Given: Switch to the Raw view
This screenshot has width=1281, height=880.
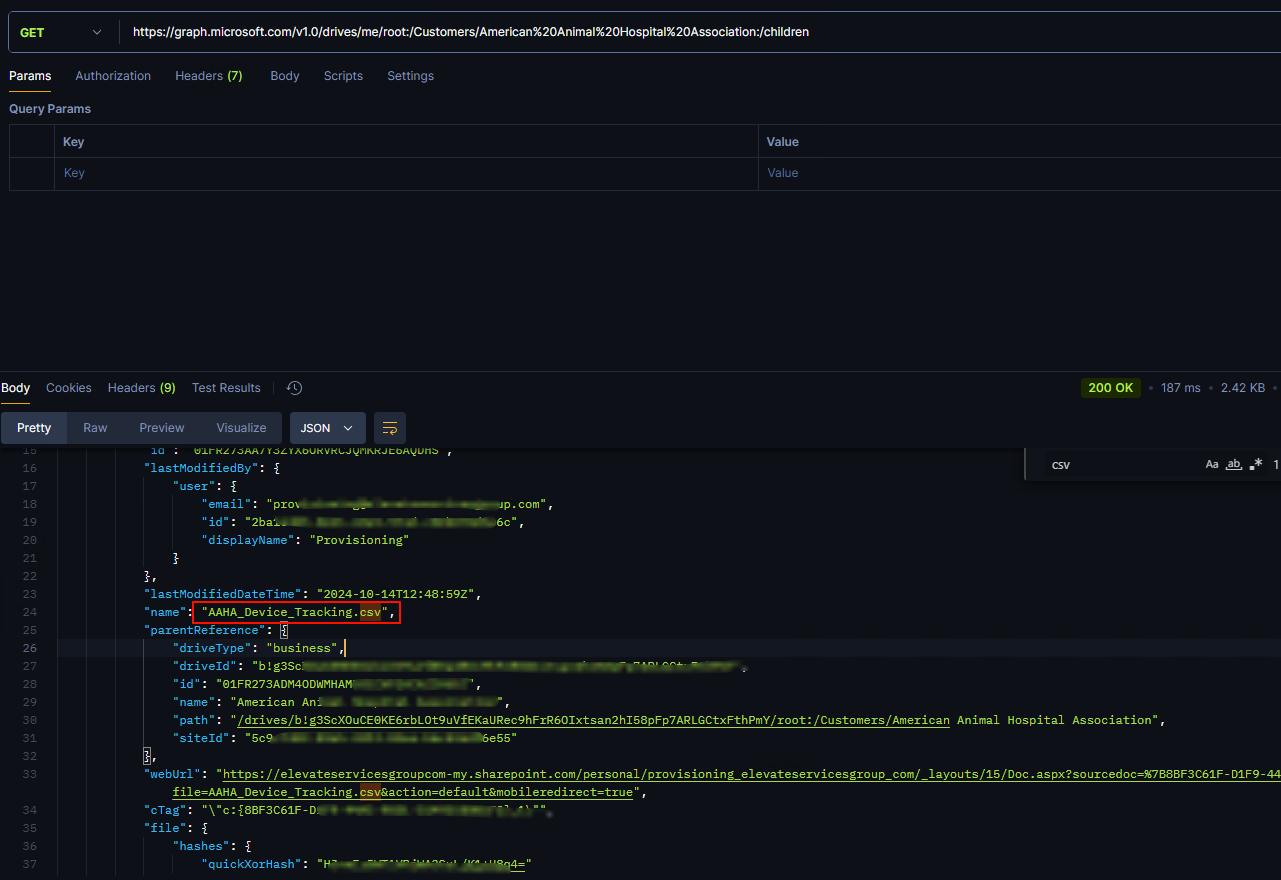Looking at the screenshot, I should pos(95,428).
